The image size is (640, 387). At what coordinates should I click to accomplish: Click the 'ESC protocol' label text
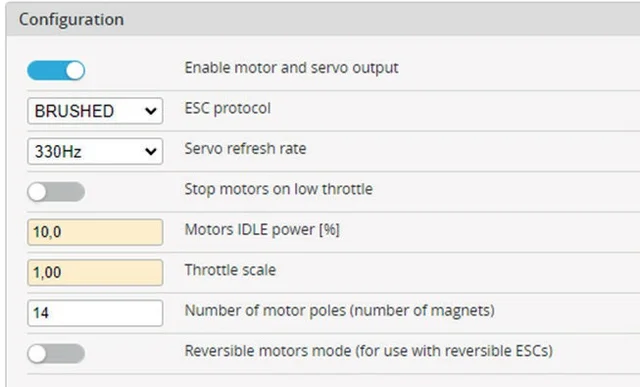227,109
